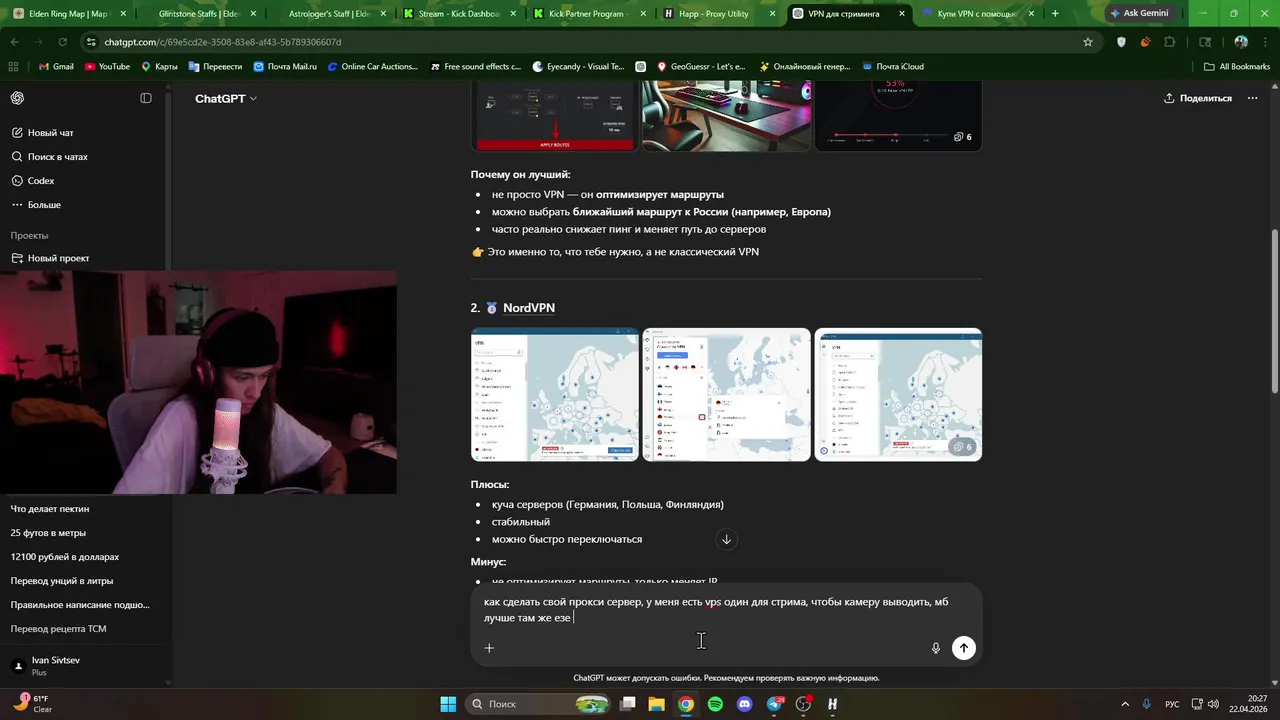Switch to the Kick Partner Program tab
The image size is (1280, 720).
[x=587, y=14]
